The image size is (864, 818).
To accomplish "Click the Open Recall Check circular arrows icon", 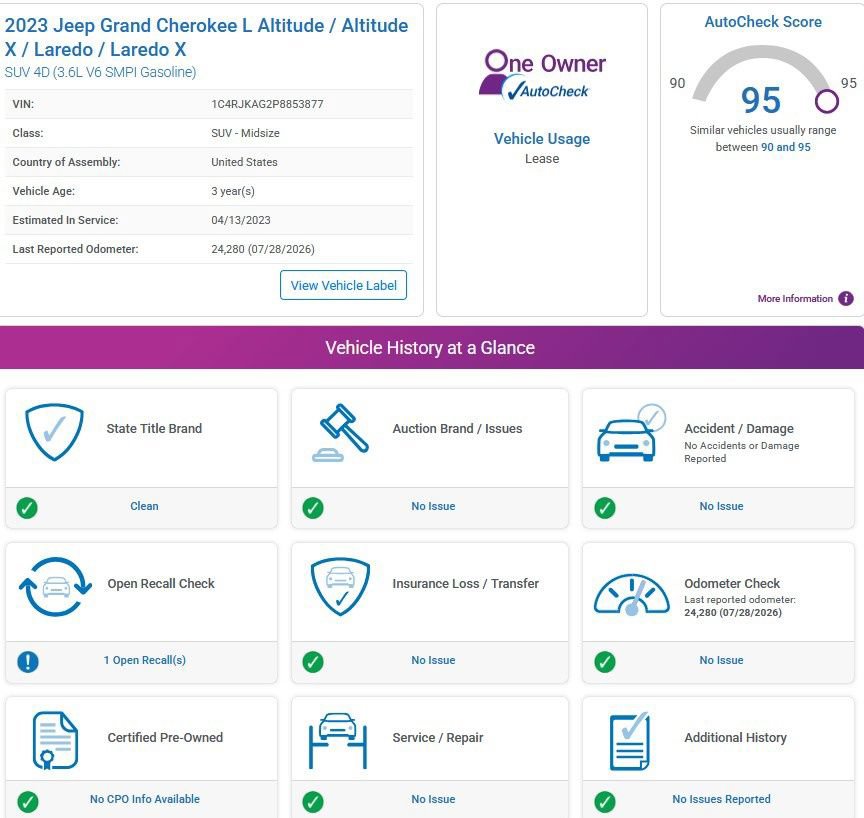I will pyautogui.click(x=55, y=586).
